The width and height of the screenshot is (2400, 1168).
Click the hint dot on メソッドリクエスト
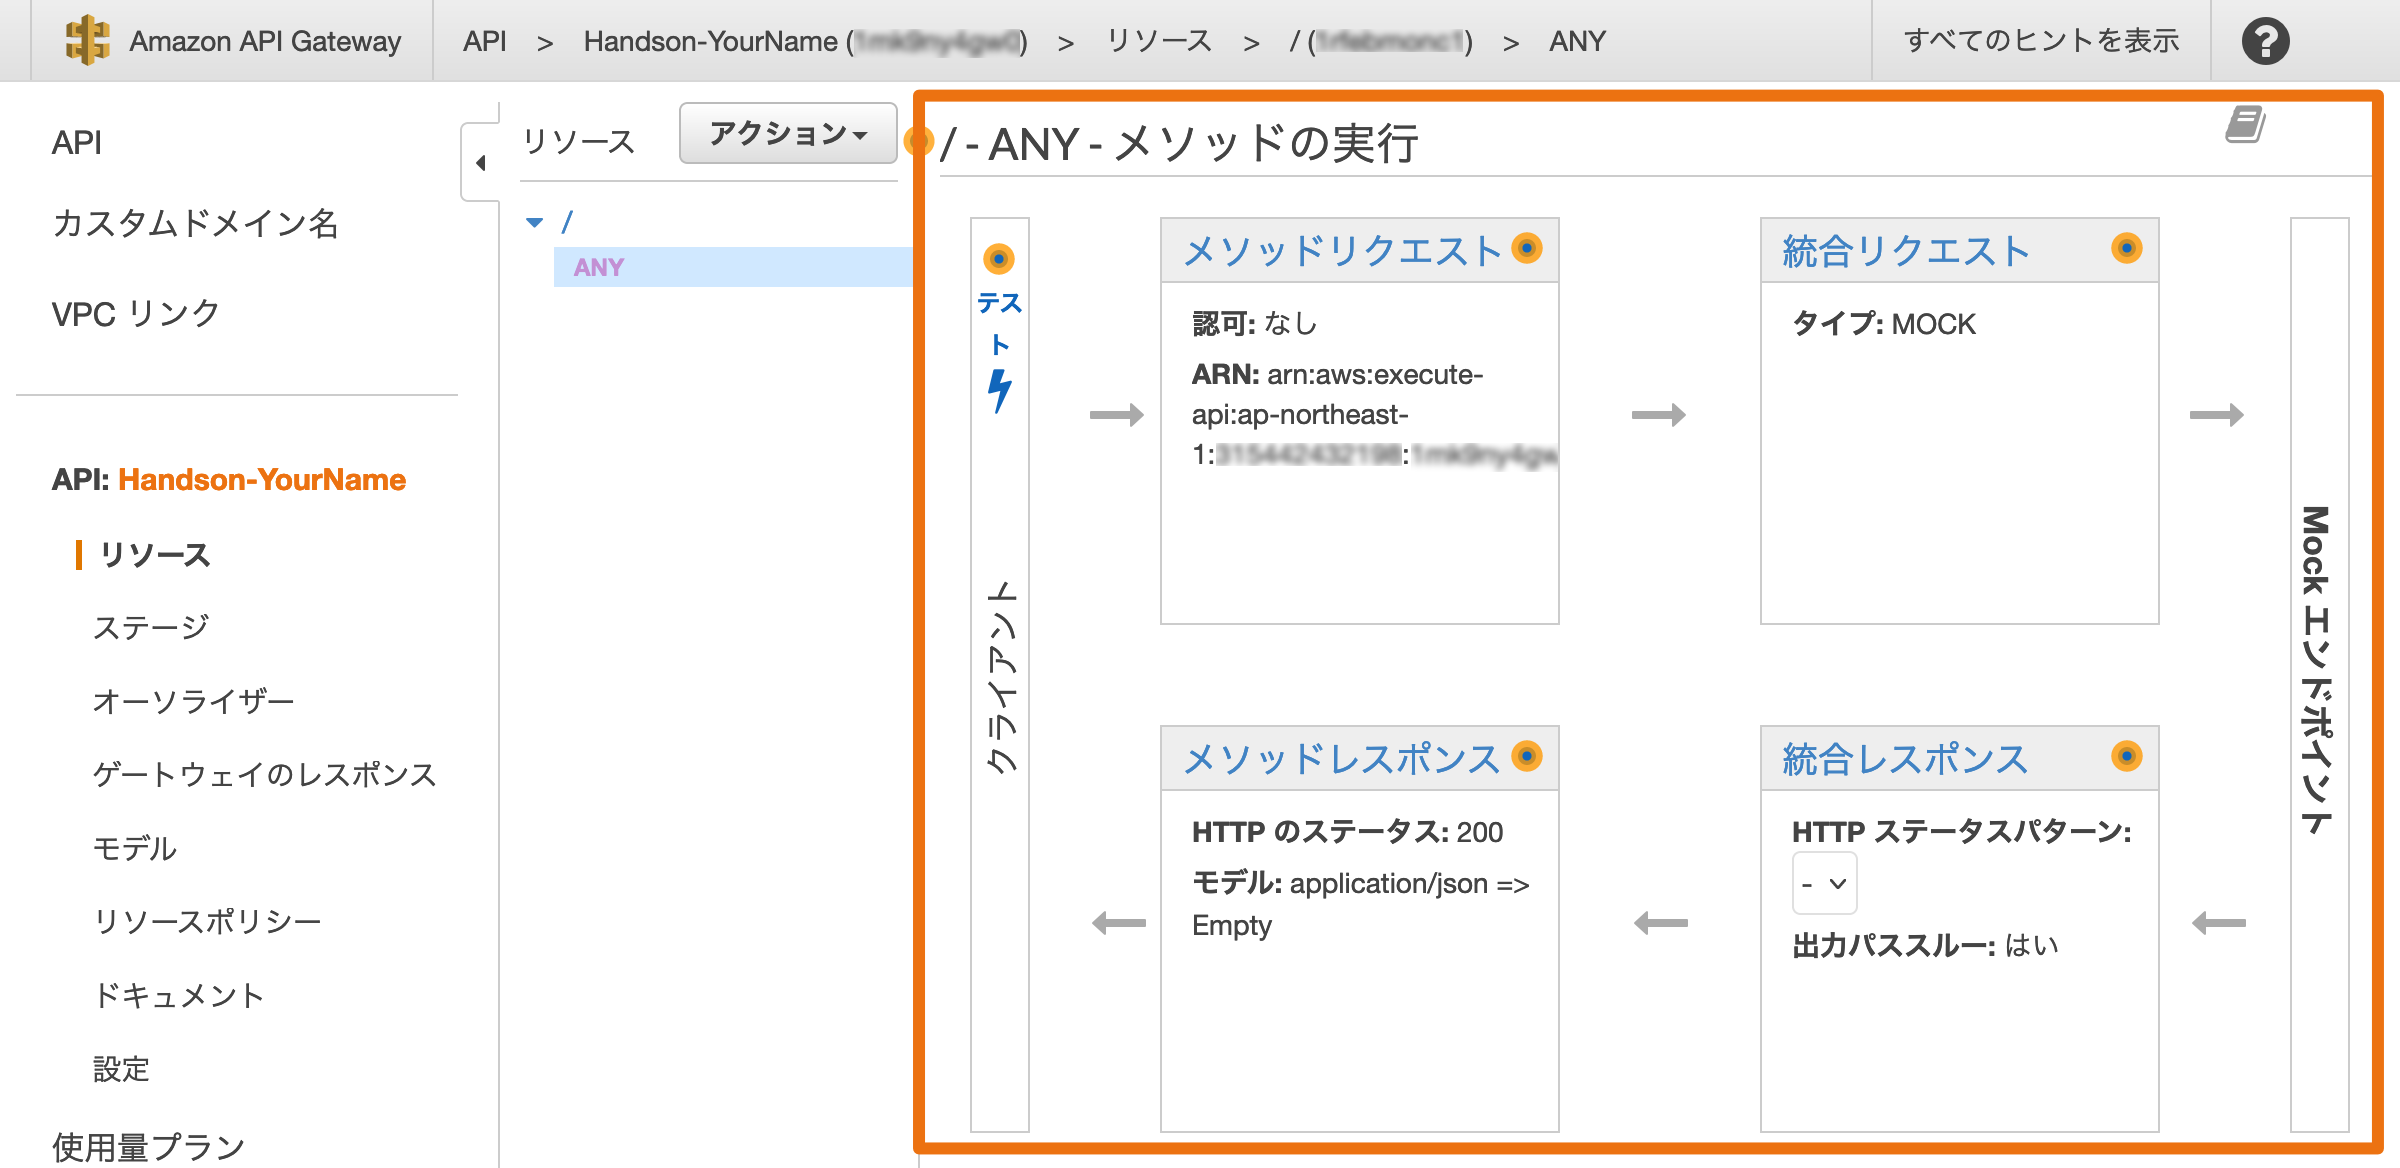tap(1527, 248)
